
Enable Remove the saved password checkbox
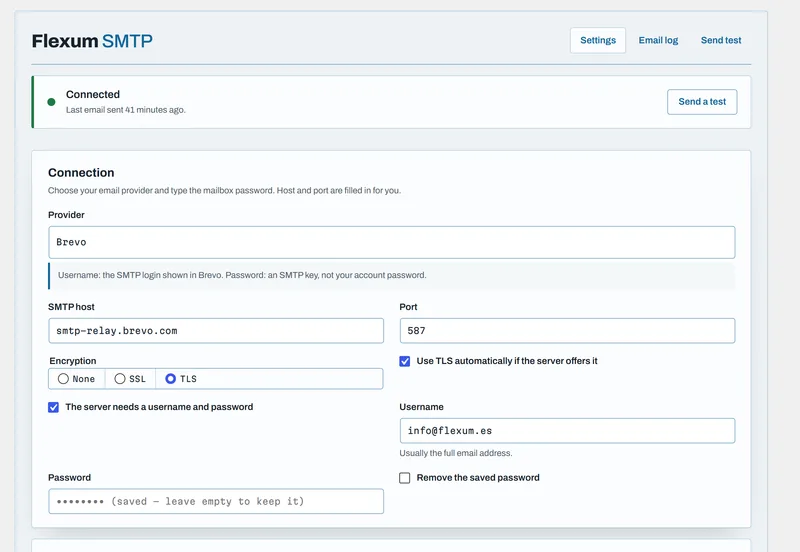click(405, 478)
